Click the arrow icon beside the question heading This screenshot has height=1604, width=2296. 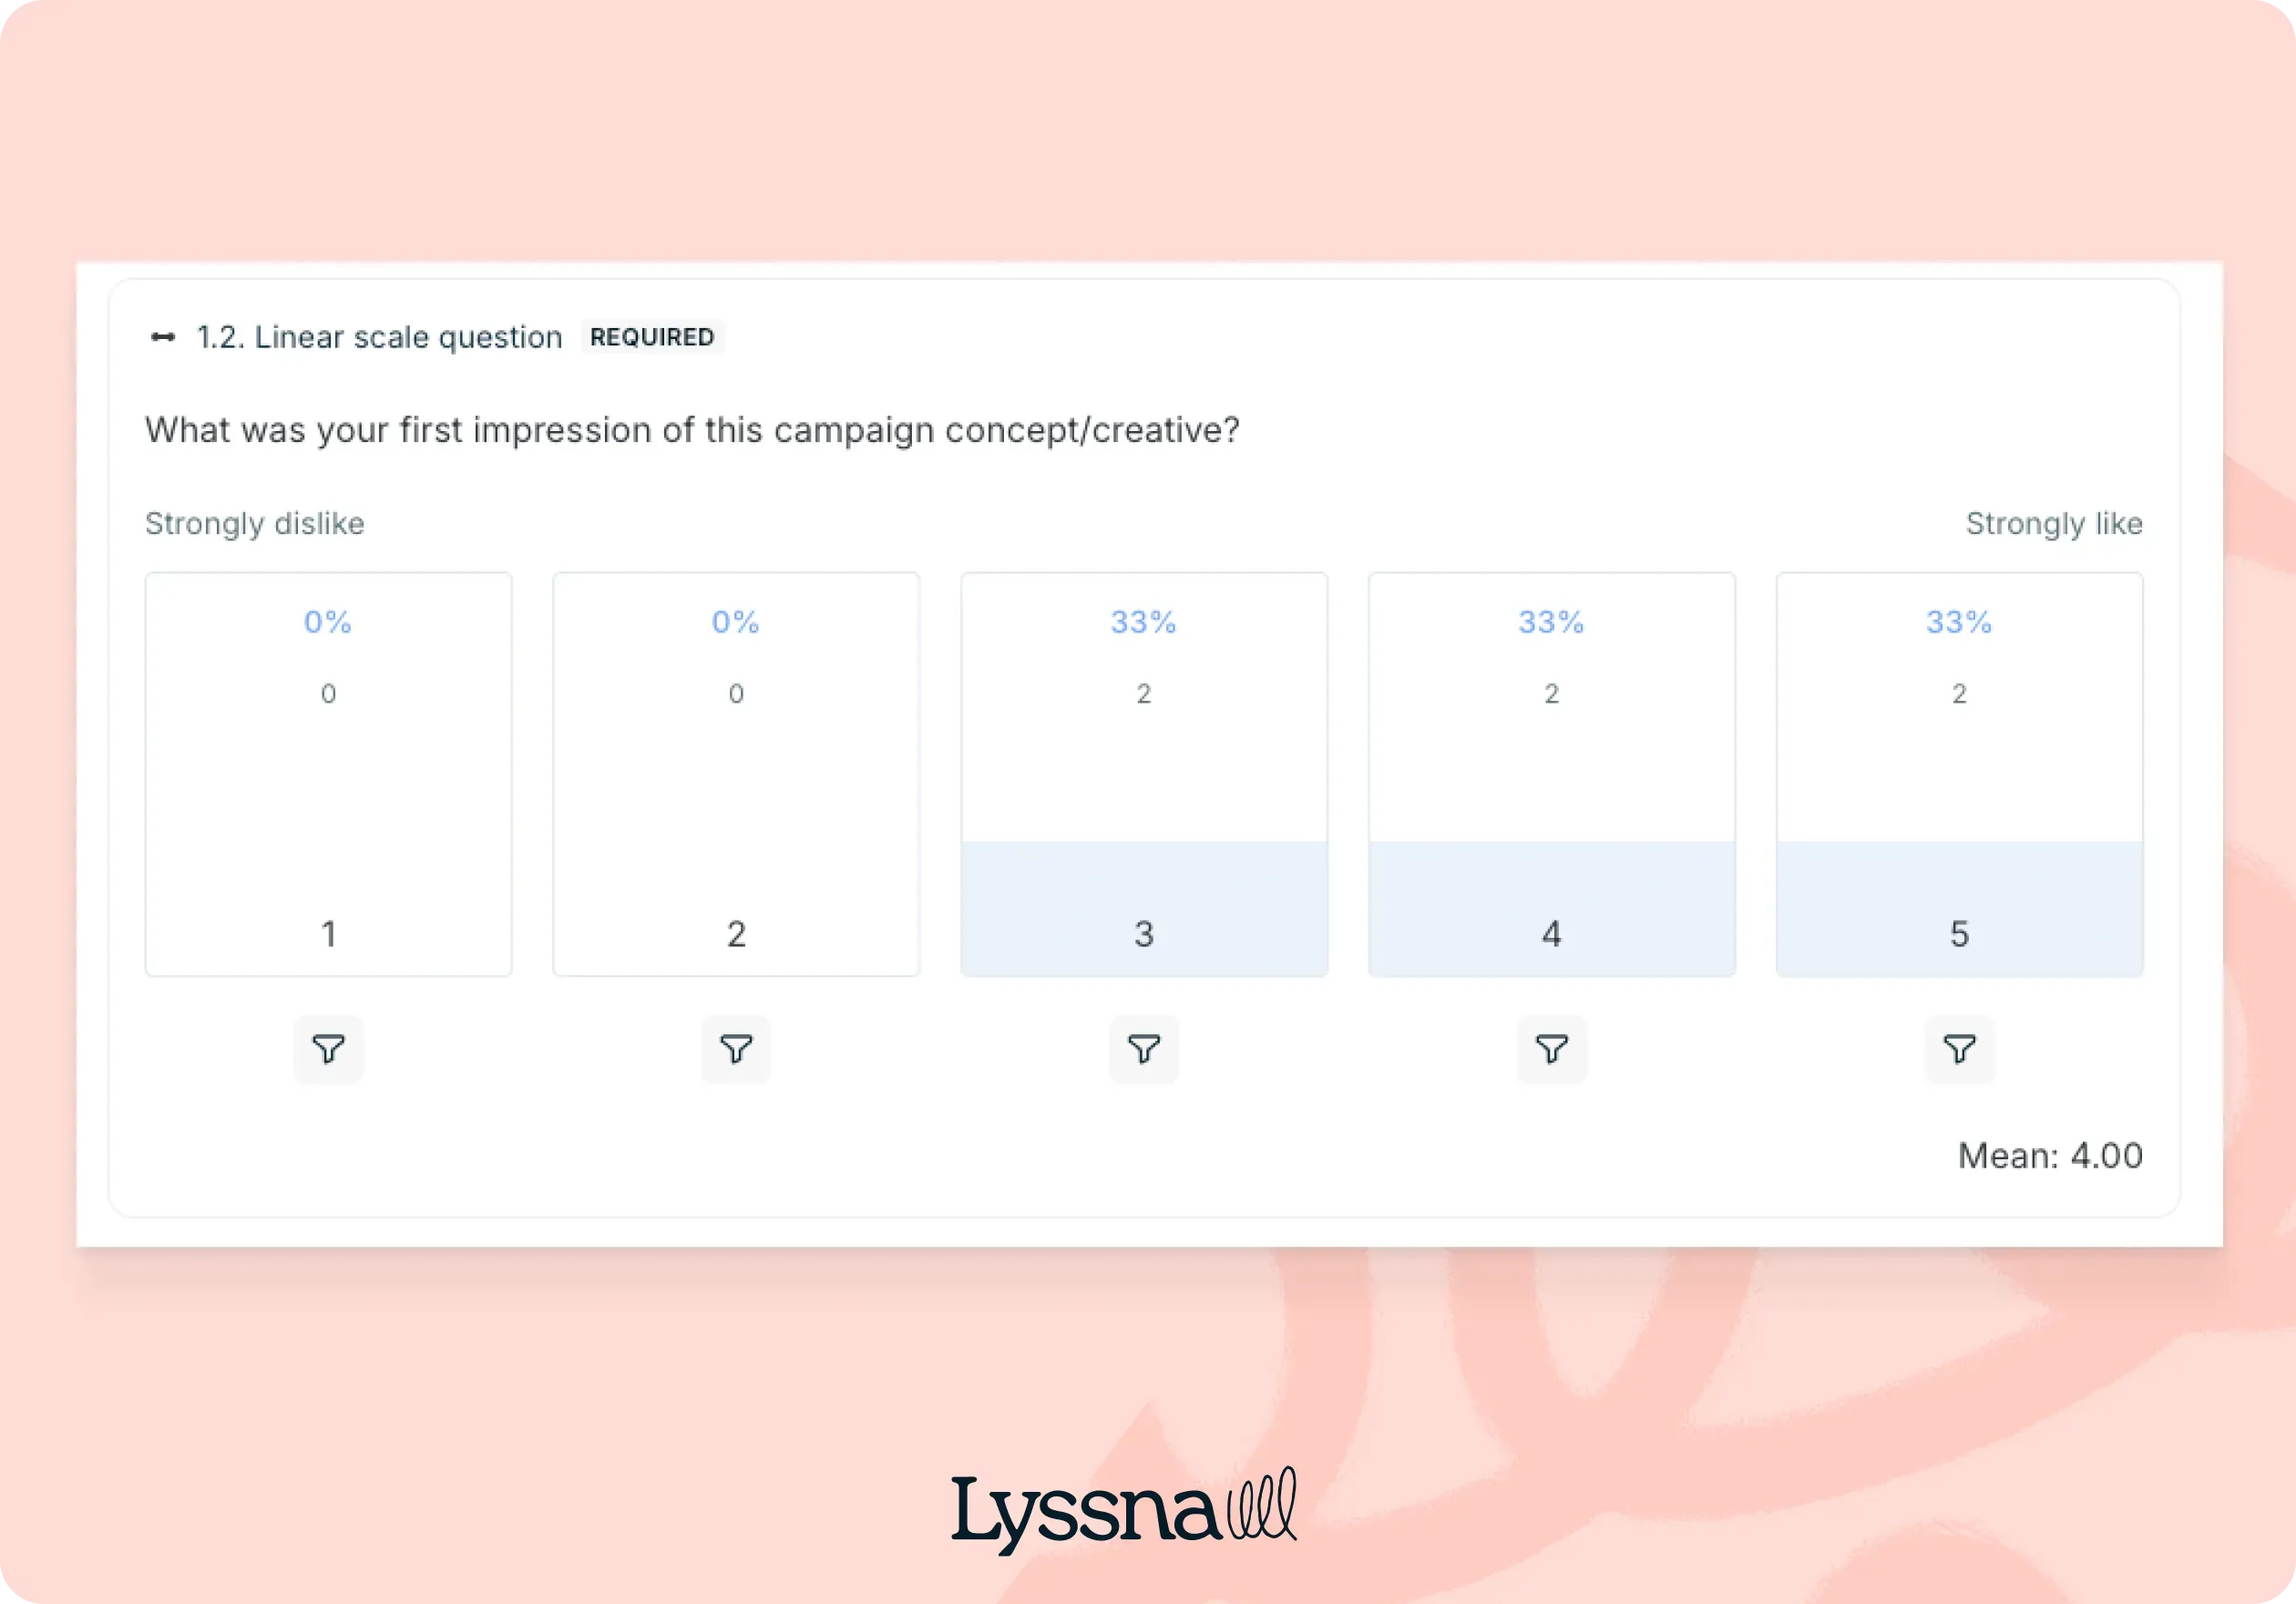tap(162, 336)
